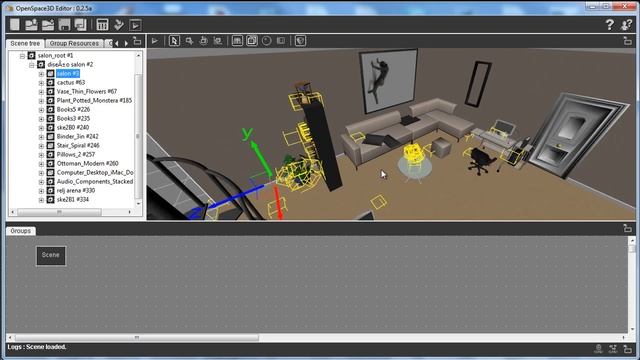The width and height of the screenshot is (640, 360).
Task: Choose the move object tool
Action: pyautogui.click(x=189, y=41)
